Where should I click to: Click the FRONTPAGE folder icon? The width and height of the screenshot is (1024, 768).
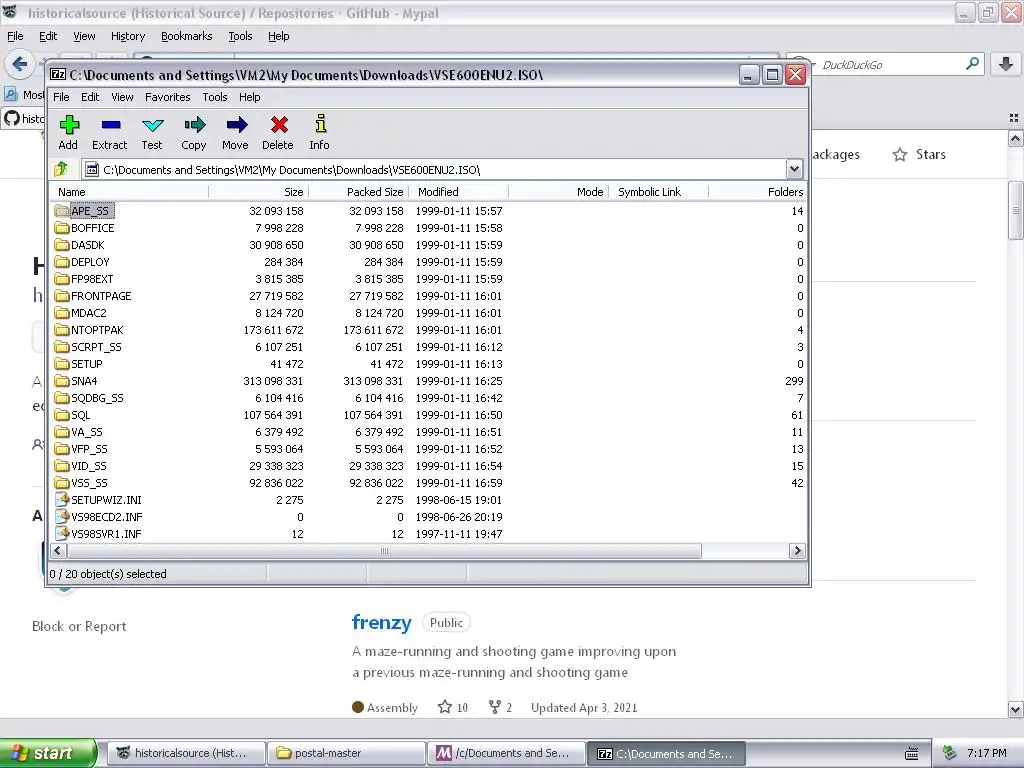pyautogui.click(x=62, y=295)
